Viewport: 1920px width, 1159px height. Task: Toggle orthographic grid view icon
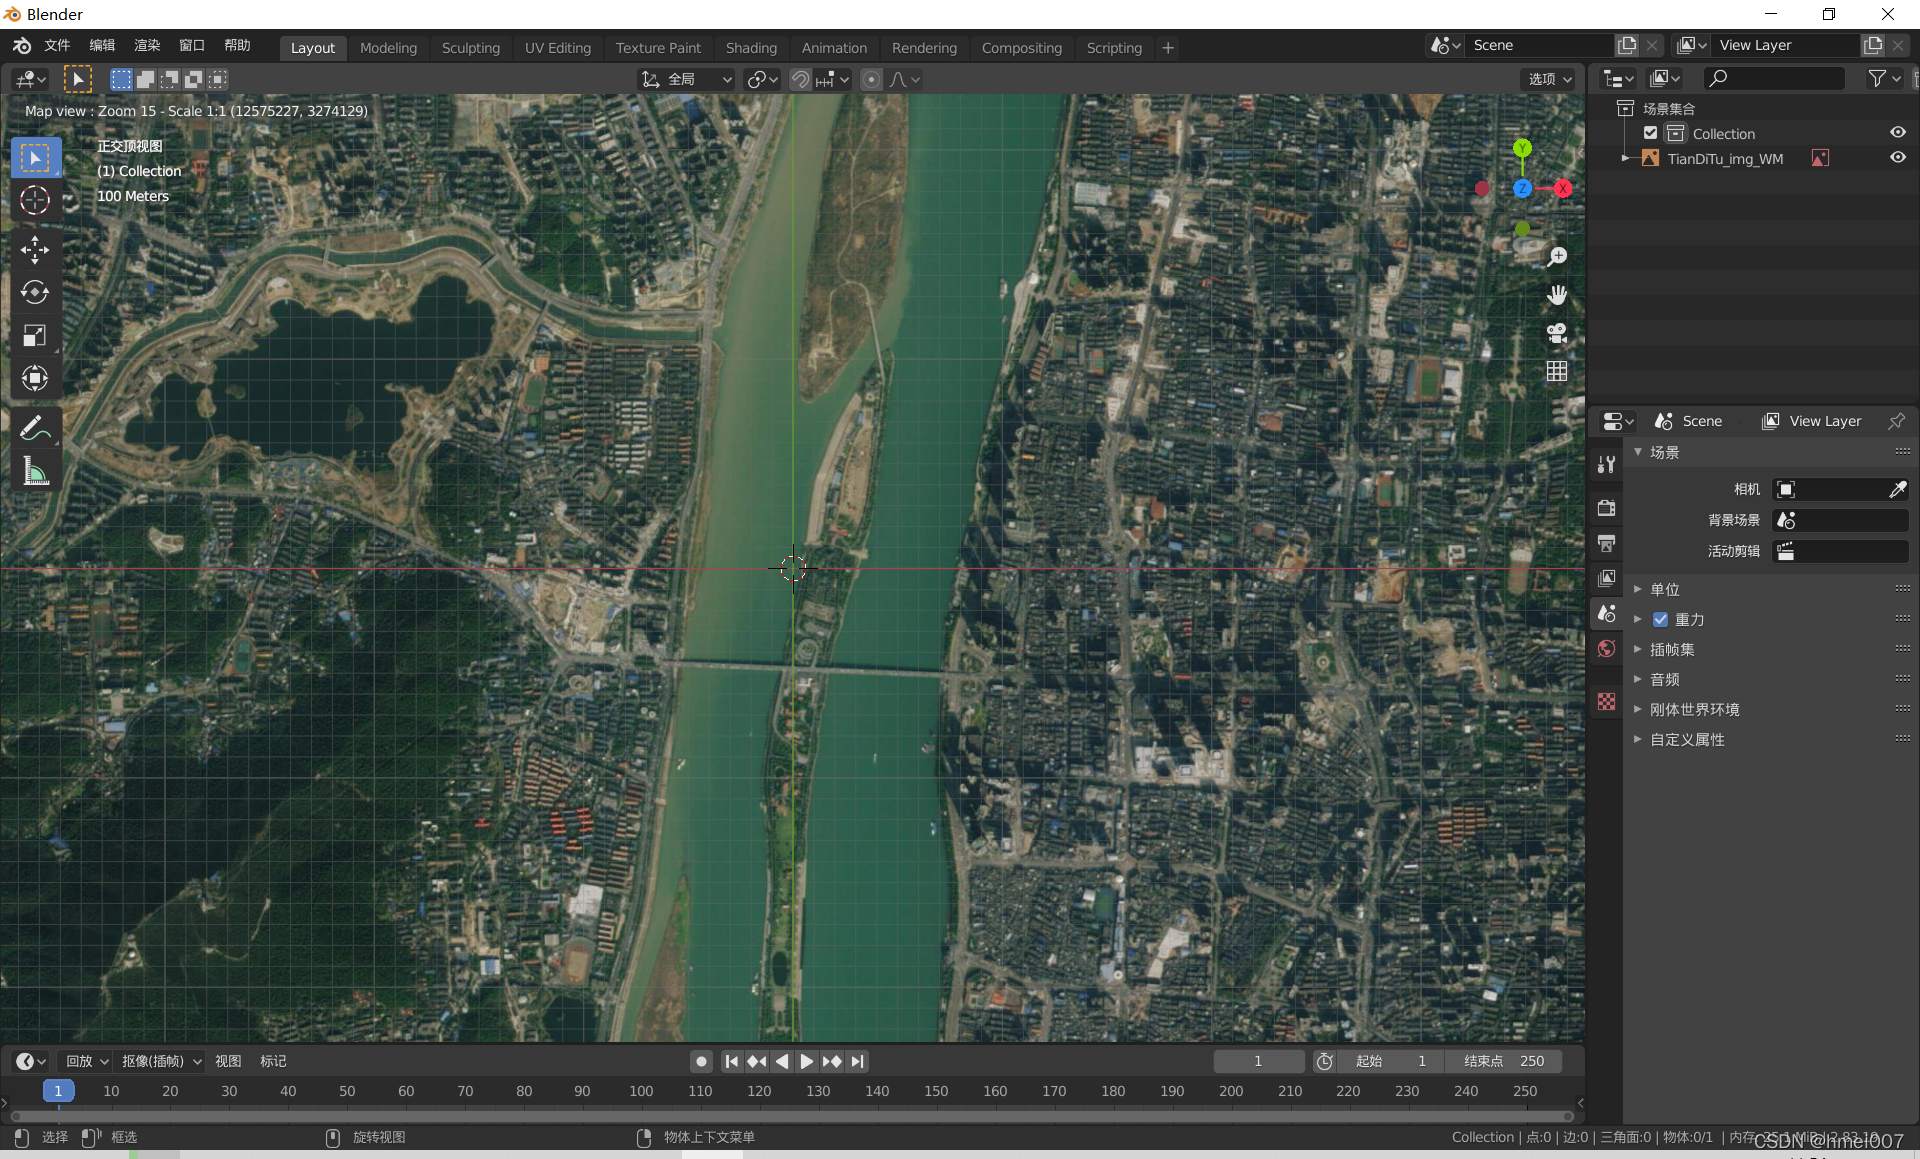point(1557,371)
